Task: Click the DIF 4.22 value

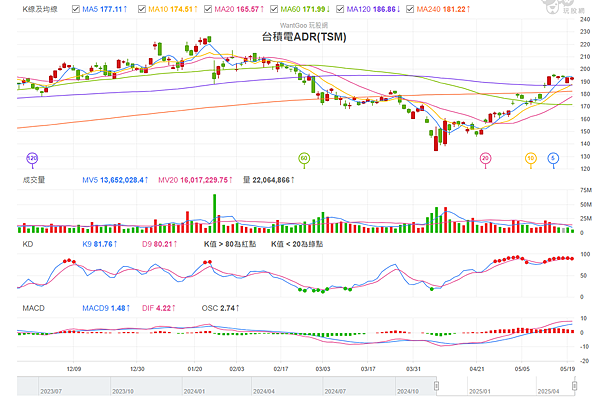Action: 158,308
